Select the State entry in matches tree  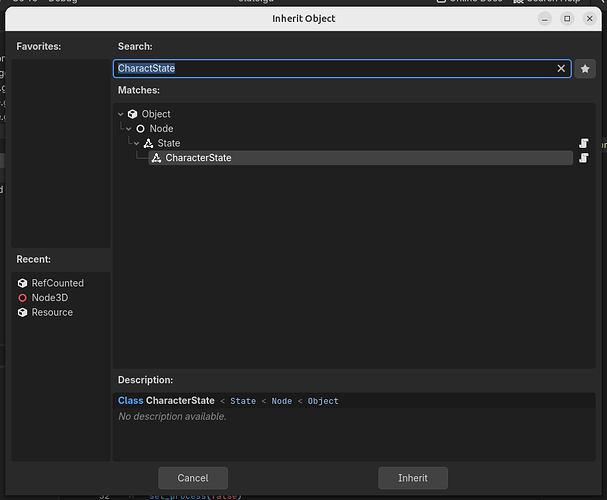[169, 144]
